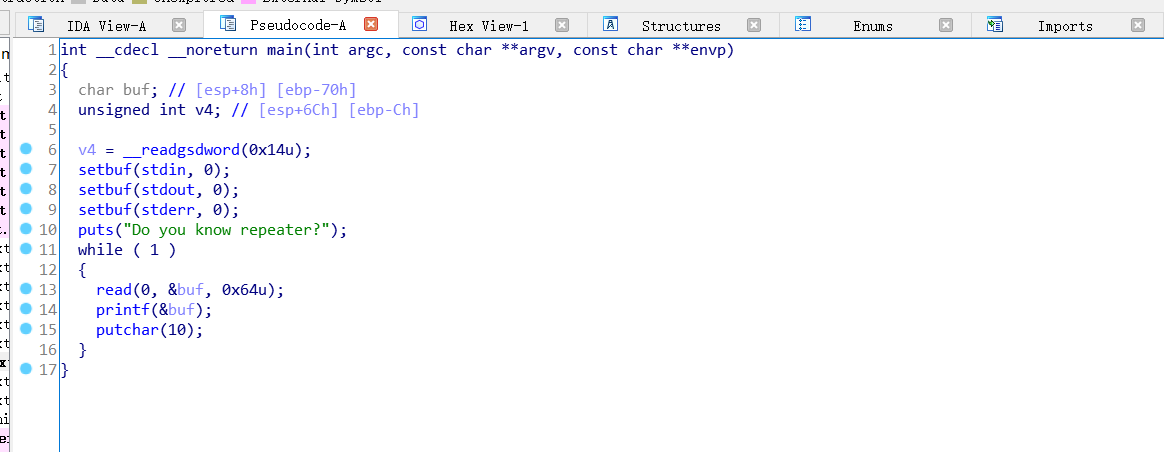Screen dimensions: 1164x452
Task: Click the 0x64u size argument
Action: pos(248,289)
